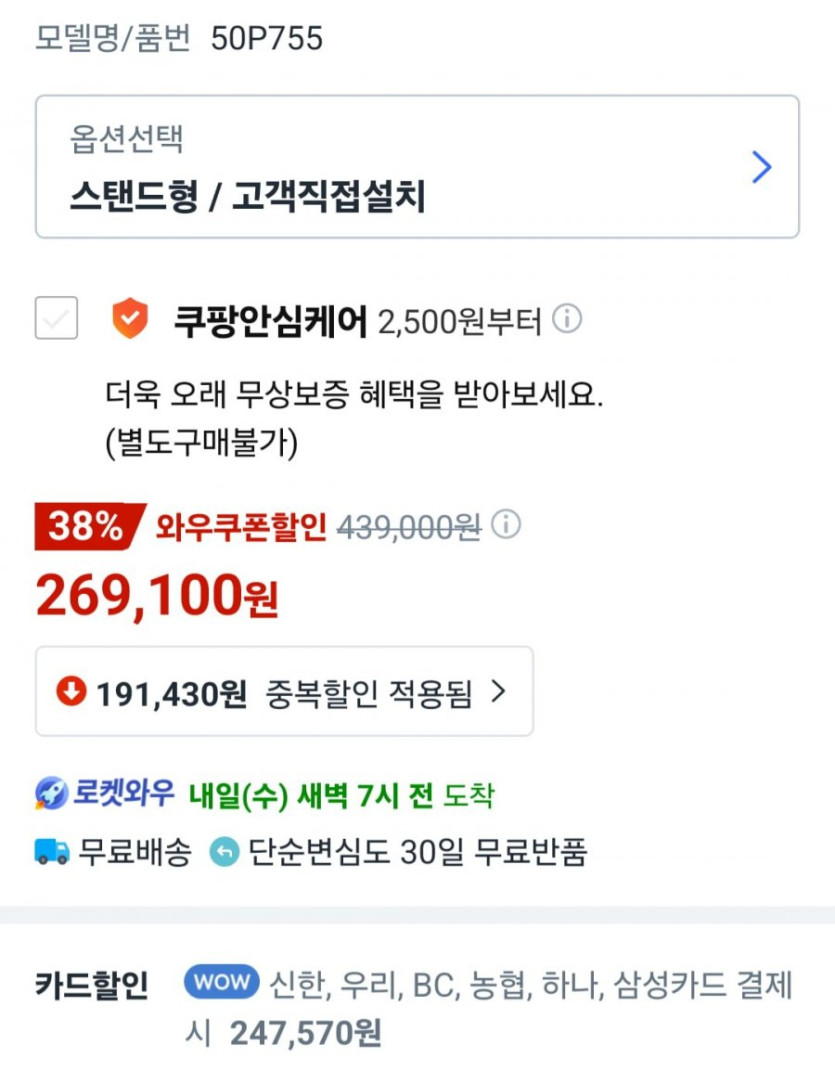835x1071 pixels.
Task: Click the 쿠팡안심케어 title text
Action: tap(270, 321)
